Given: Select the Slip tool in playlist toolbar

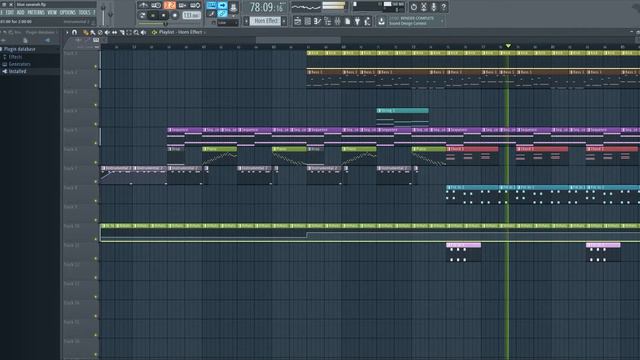Looking at the screenshot, I should (x=114, y=32).
